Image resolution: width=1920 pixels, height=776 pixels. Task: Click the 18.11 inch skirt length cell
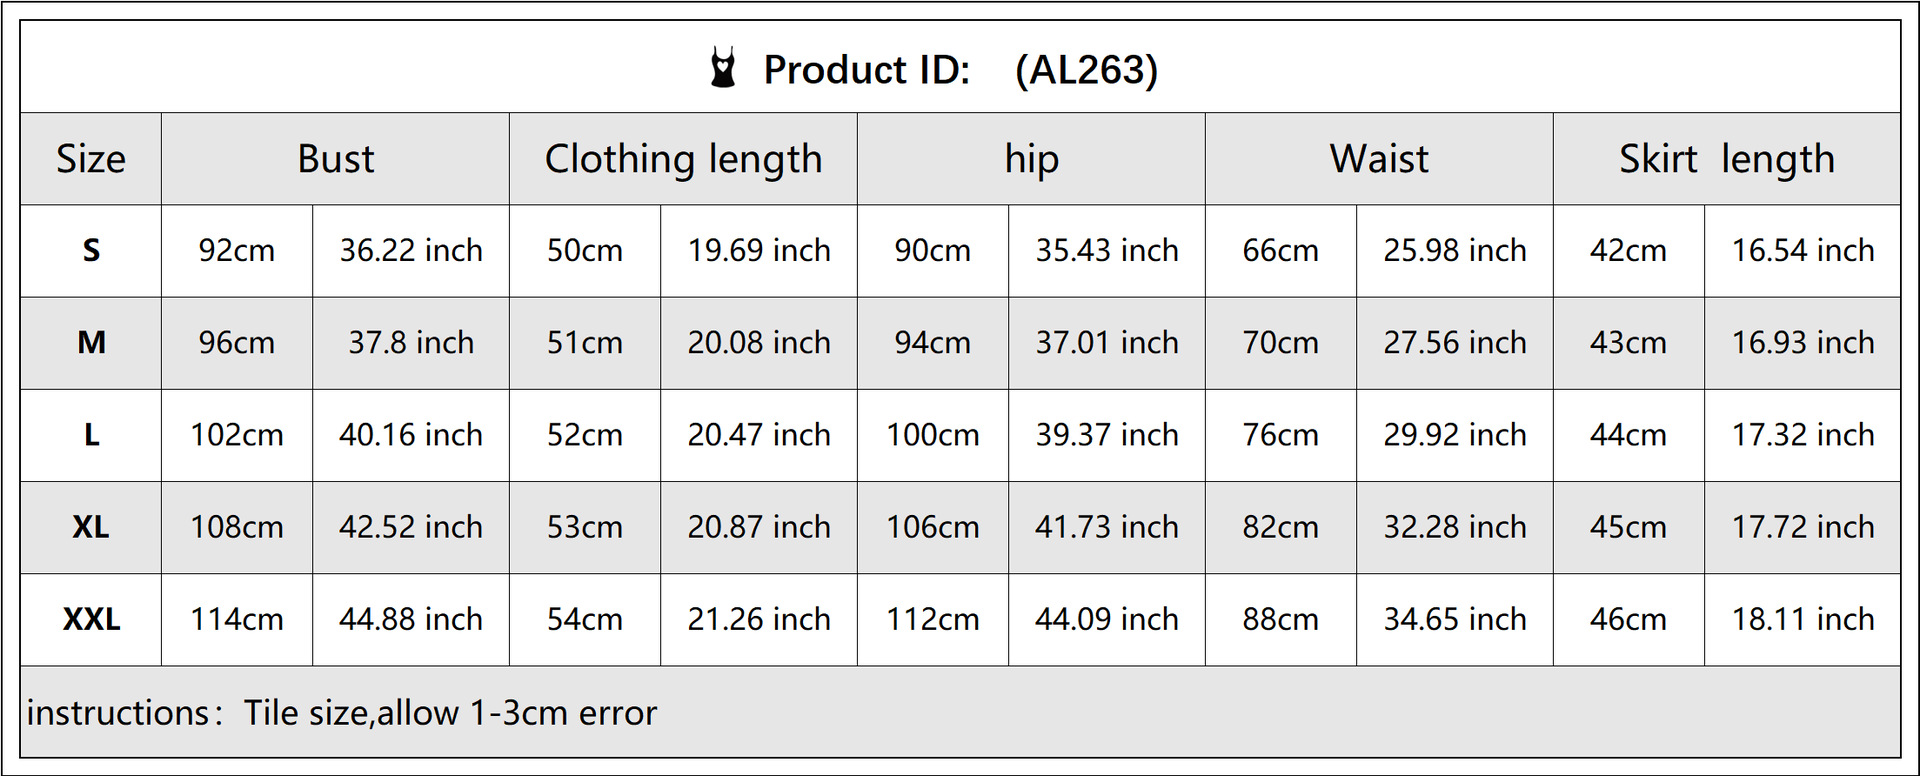coord(1803,619)
